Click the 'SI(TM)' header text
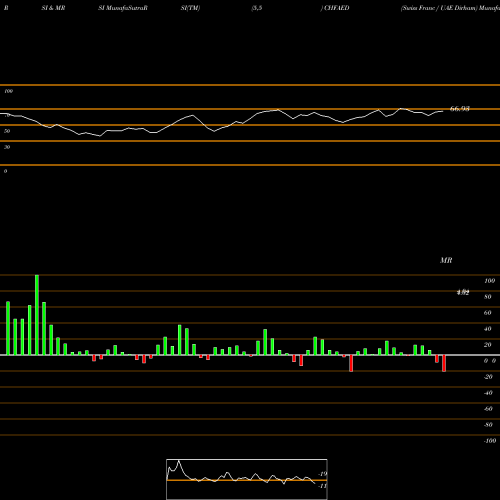 pyautogui.click(x=190, y=8)
